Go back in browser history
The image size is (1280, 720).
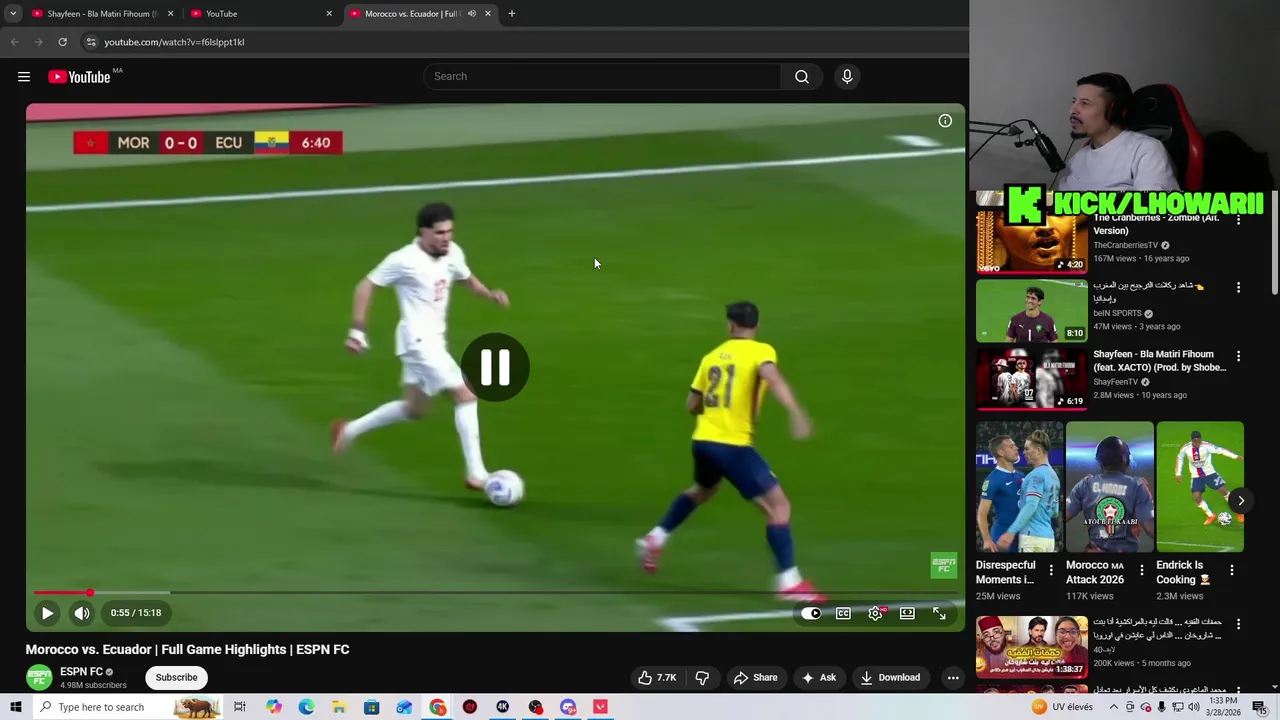coord(14,42)
